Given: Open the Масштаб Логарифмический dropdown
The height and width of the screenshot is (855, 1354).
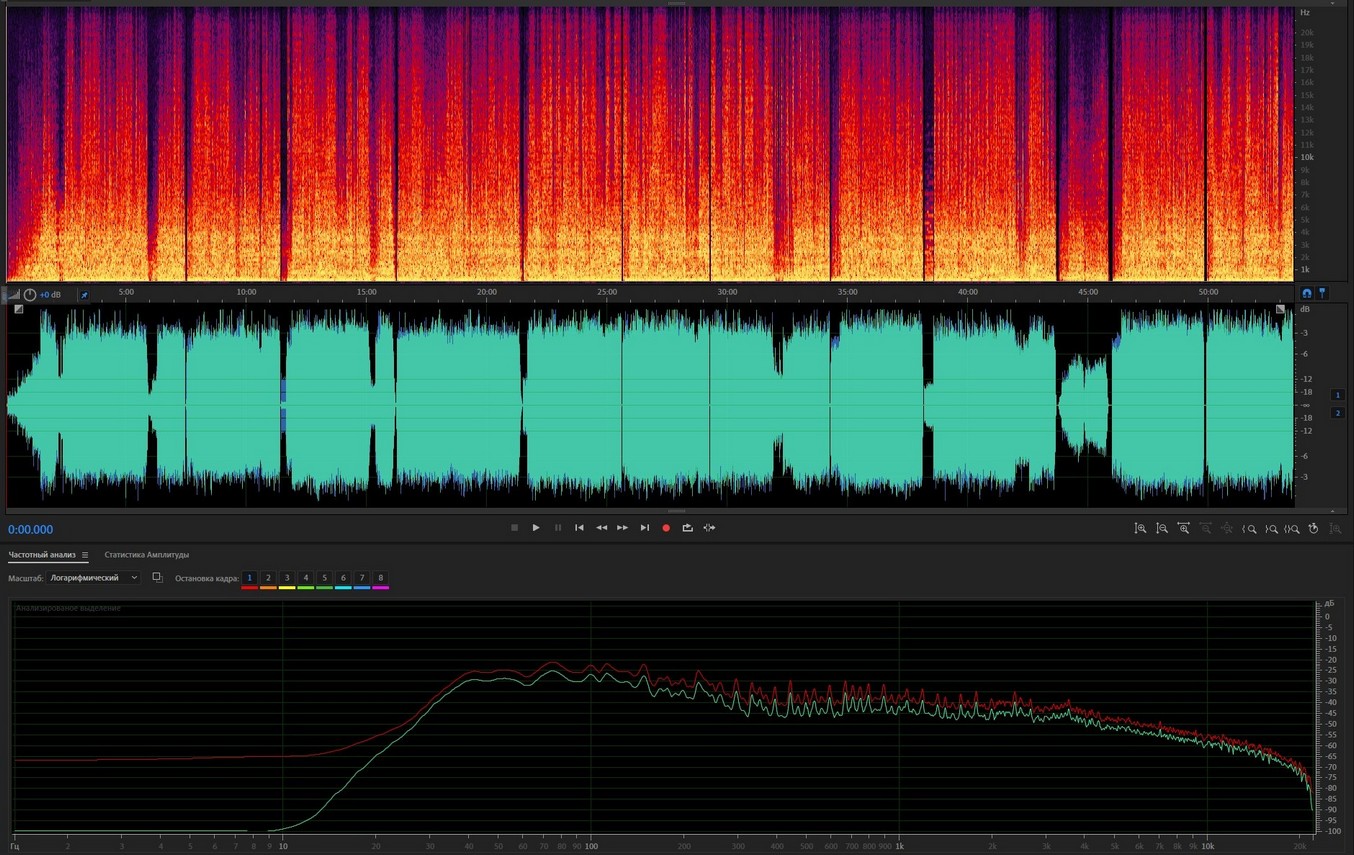Looking at the screenshot, I should tap(95, 578).
